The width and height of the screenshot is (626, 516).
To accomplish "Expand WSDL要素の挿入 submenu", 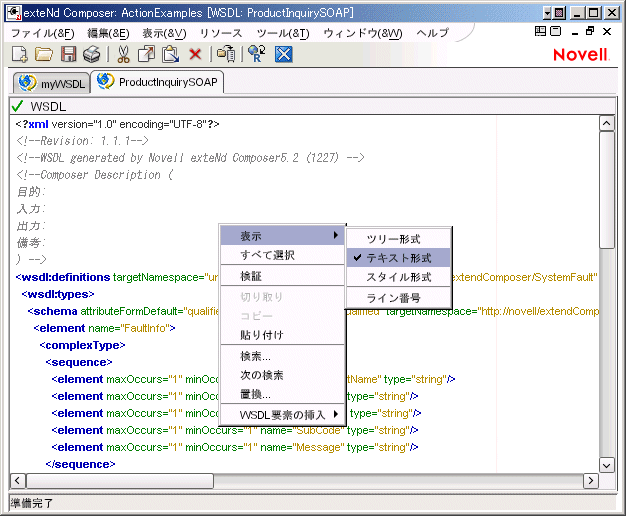I will point(282,415).
